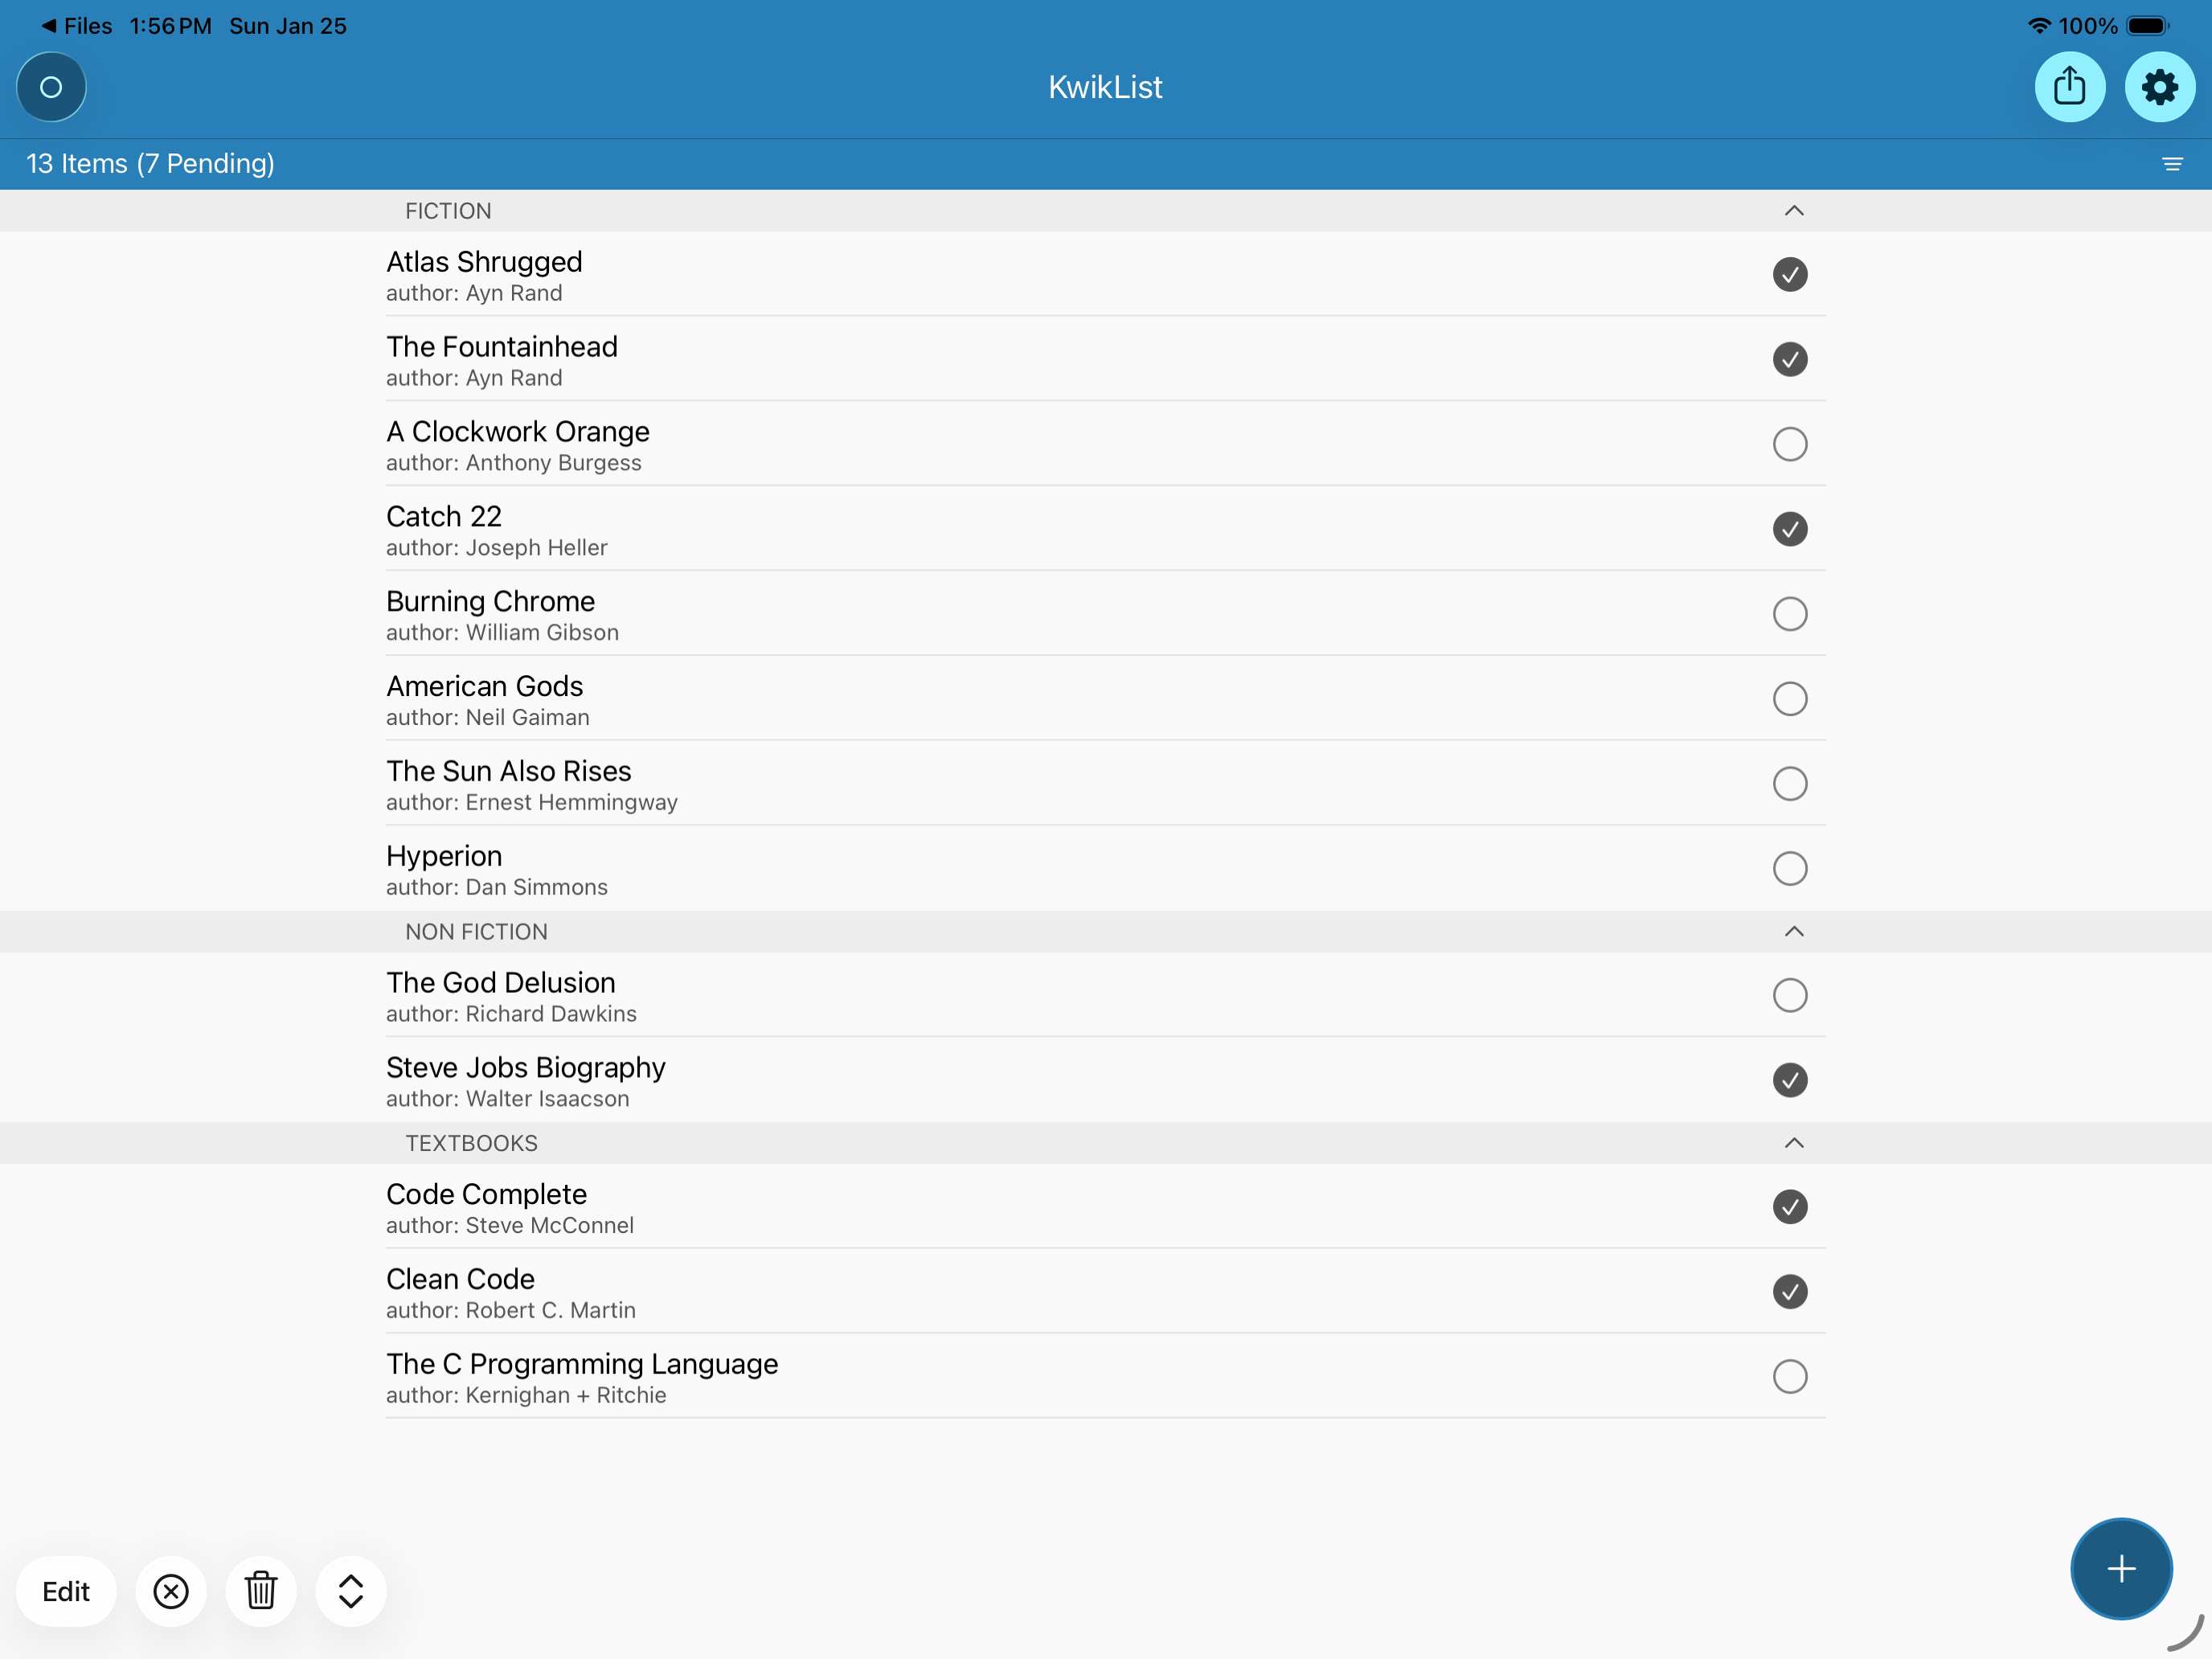The height and width of the screenshot is (1659, 2212).
Task: Open the share options
Action: [x=2070, y=87]
